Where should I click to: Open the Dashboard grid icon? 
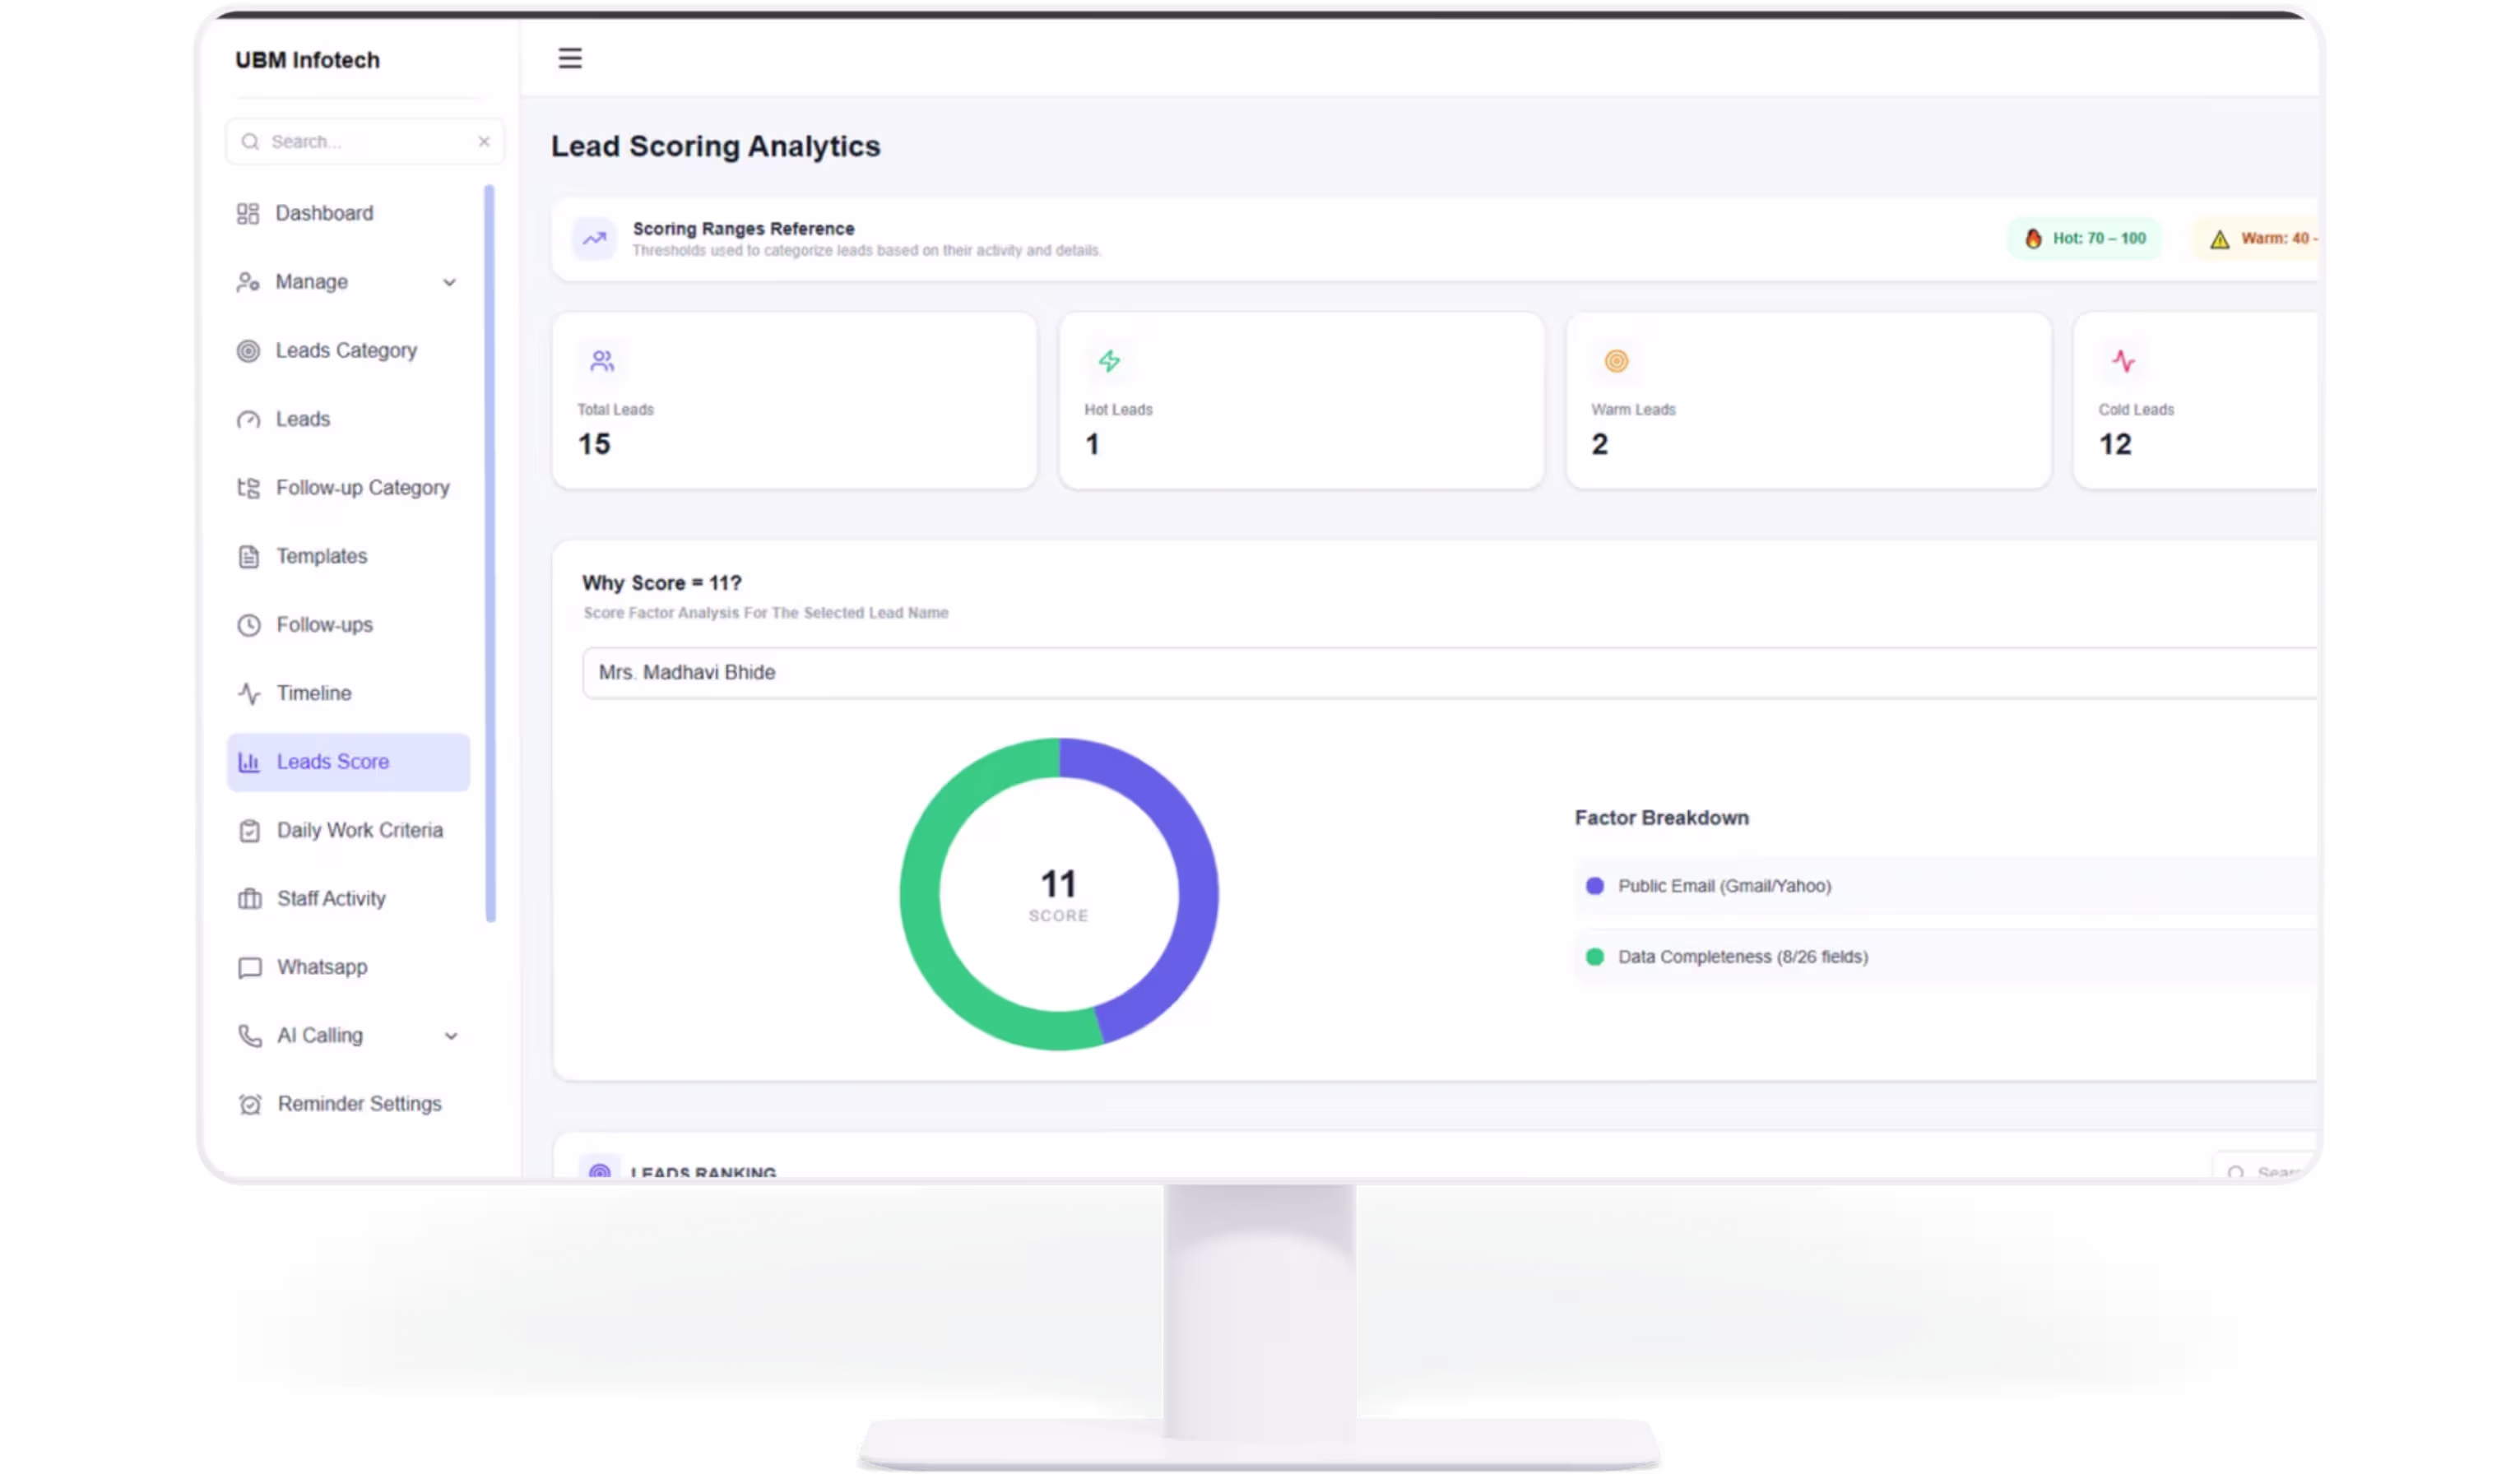(248, 213)
